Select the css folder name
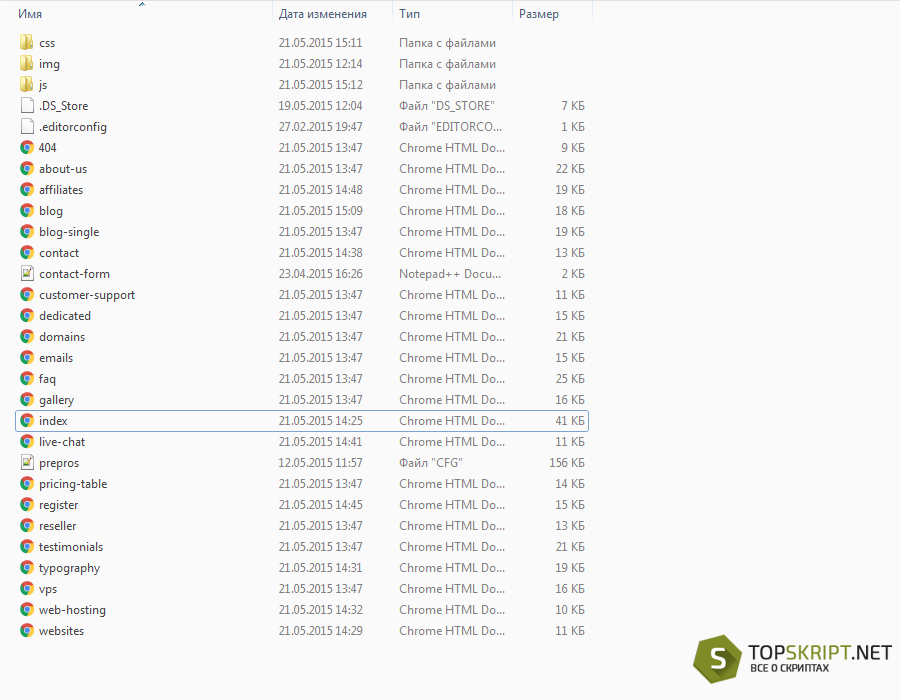The image size is (900, 700). 47,43
